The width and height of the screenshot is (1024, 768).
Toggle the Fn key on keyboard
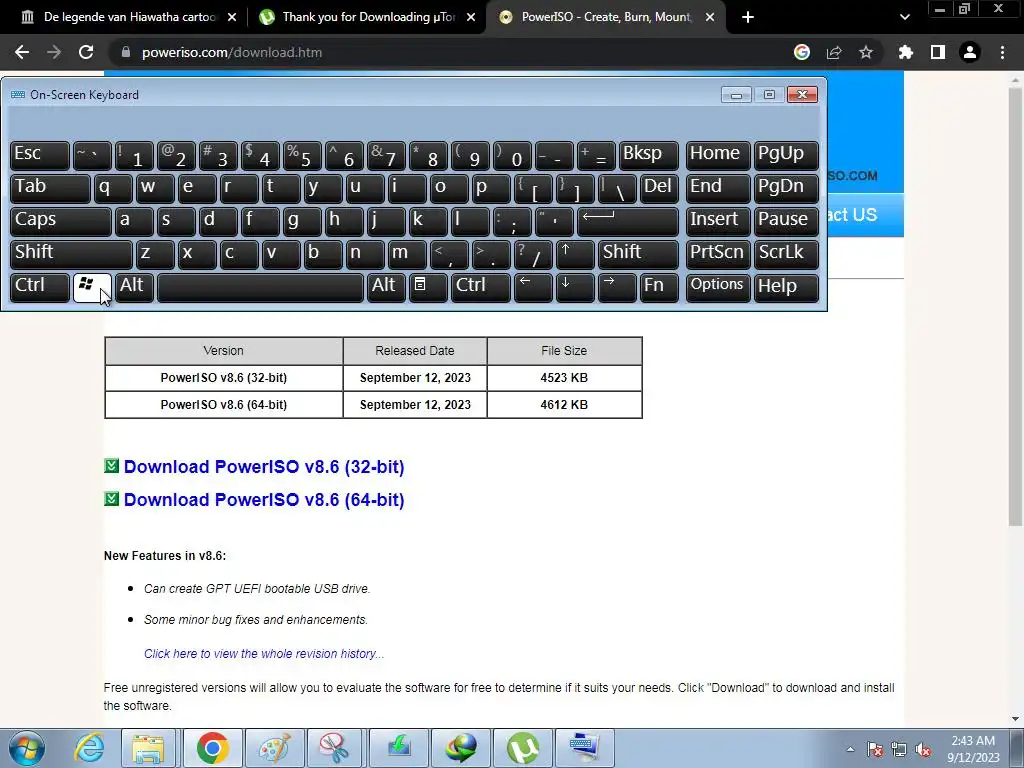point(659,287)
